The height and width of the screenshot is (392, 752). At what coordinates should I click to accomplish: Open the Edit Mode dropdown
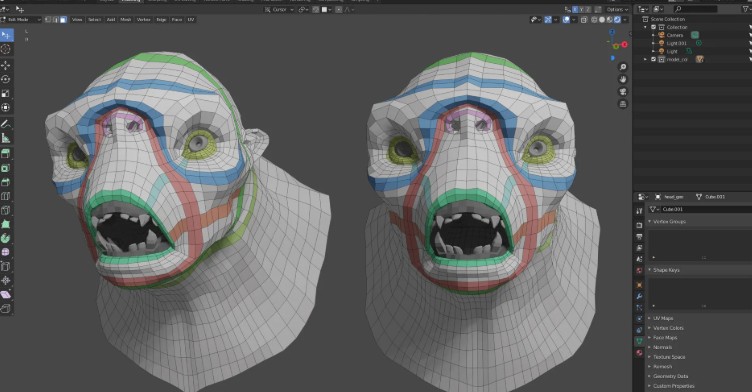click(x=21, y=20)
